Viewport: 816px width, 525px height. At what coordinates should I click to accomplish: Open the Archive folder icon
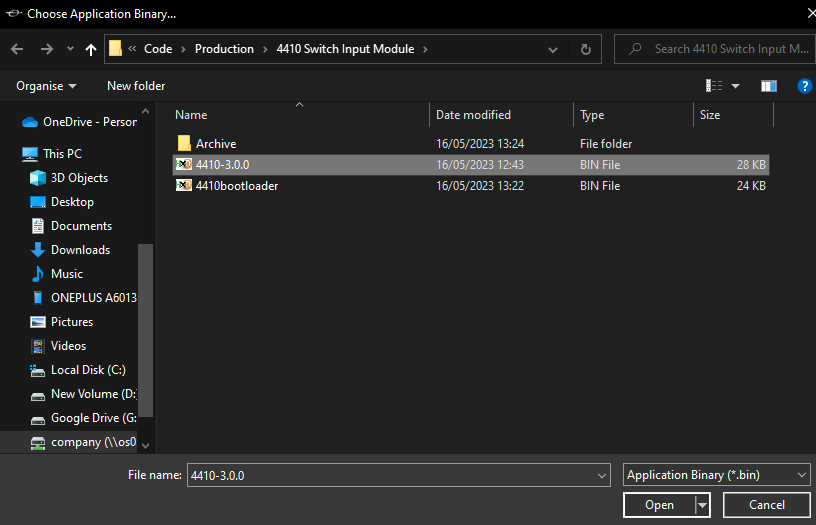[x=184, y=143]
